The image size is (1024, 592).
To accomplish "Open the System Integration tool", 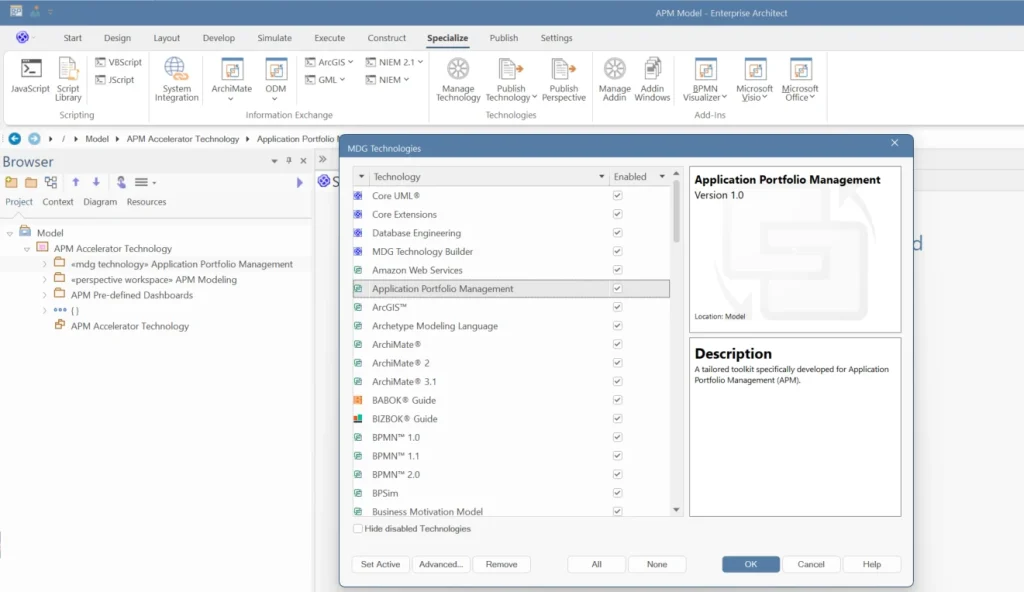I will 176,80.
